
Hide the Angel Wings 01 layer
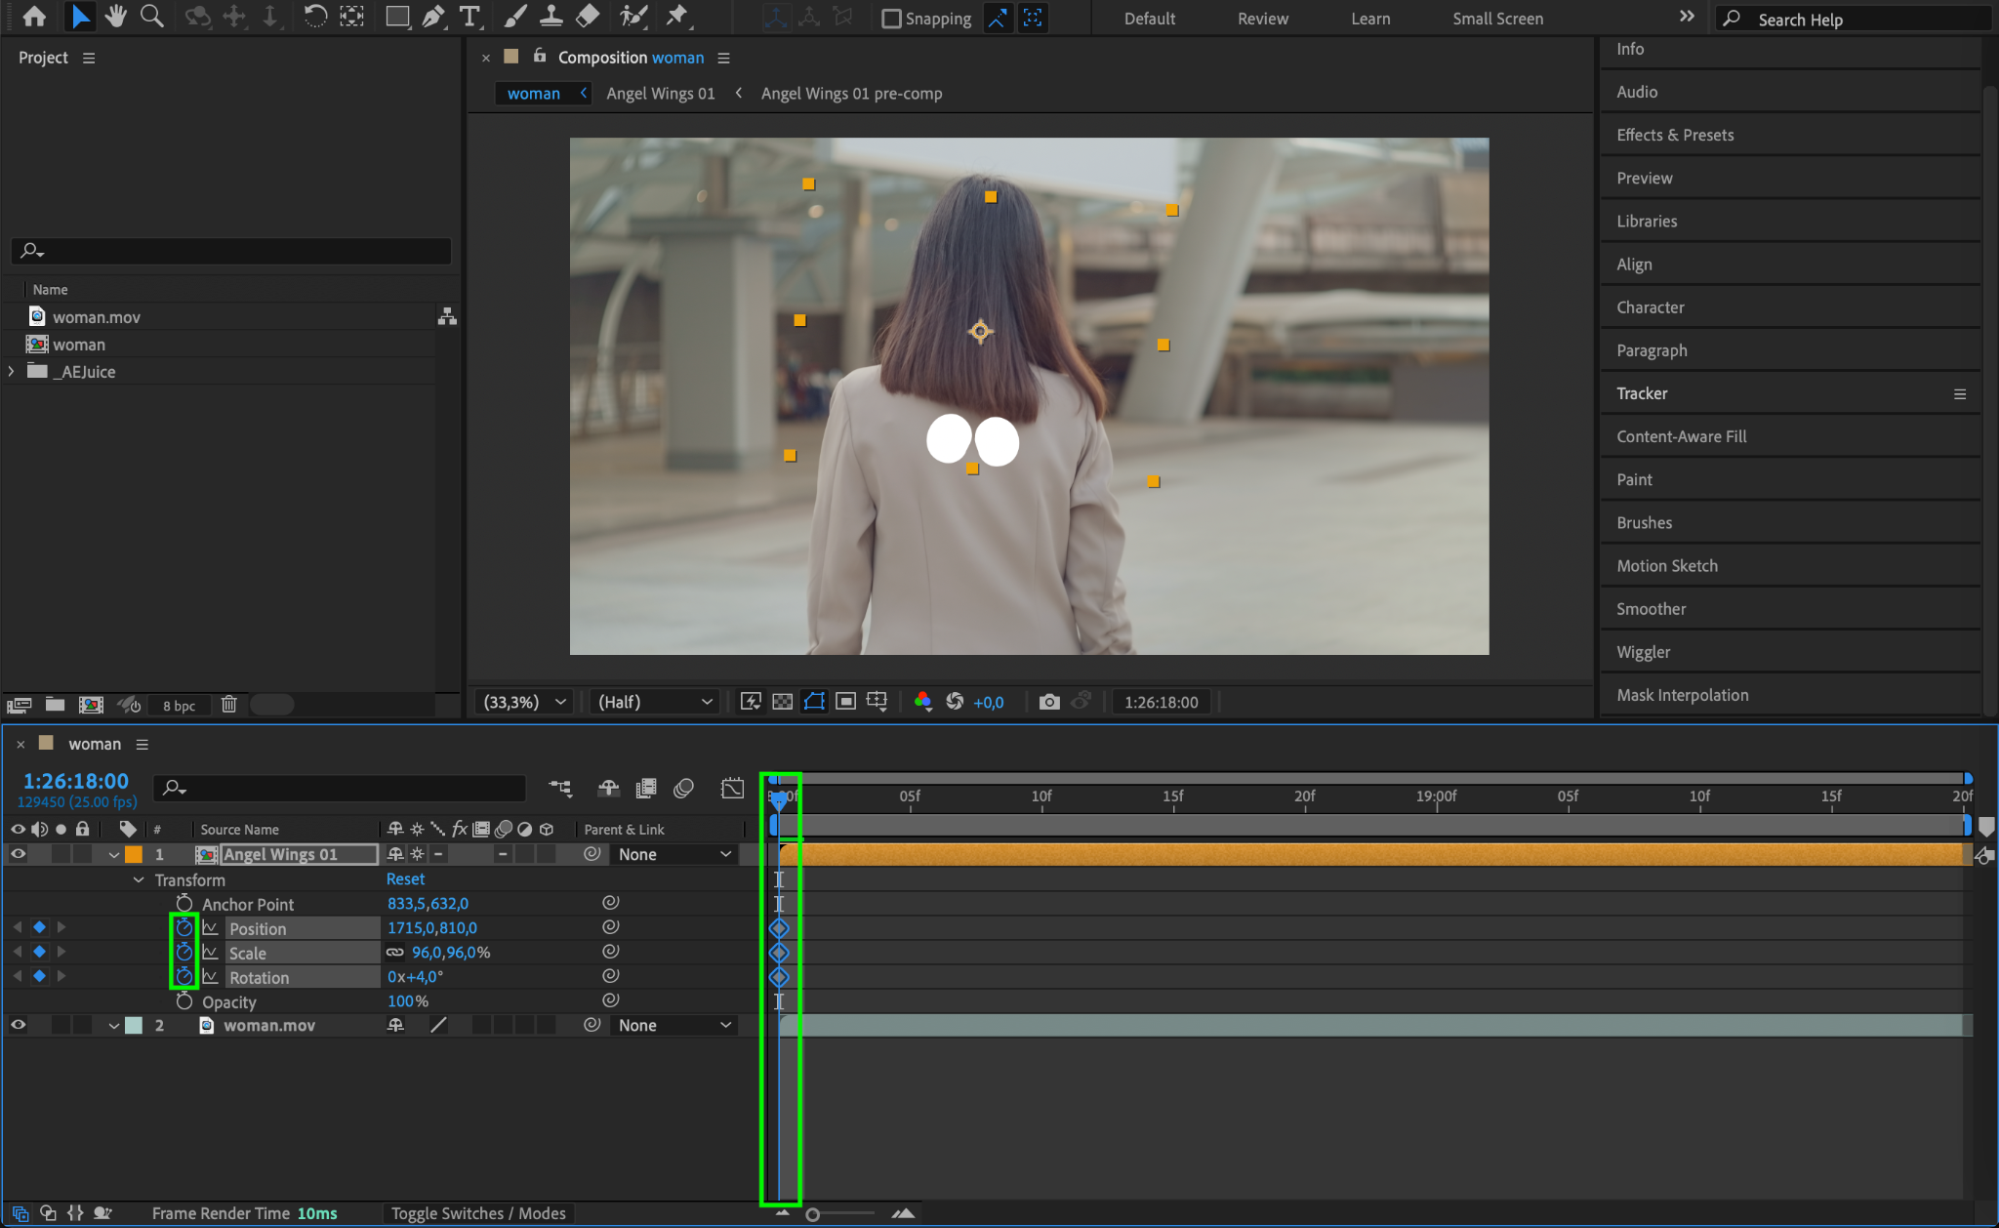[18, 854]
